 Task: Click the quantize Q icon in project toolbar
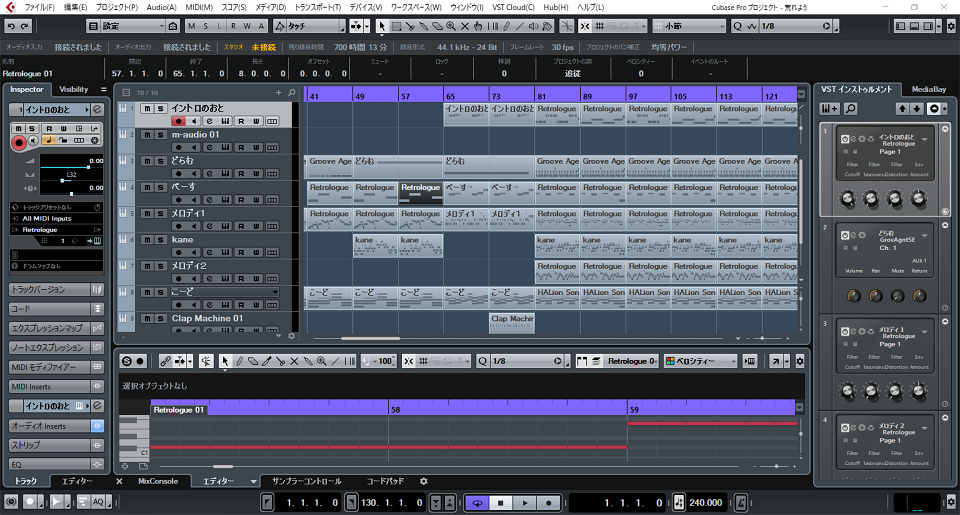pos(737,26)
